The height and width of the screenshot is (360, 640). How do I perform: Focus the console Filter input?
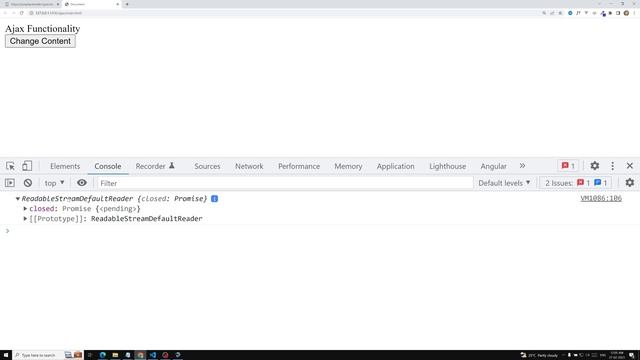(x=285, y=183)
